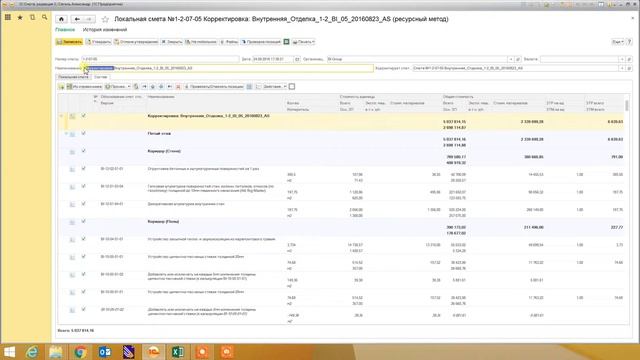Click the right-arrow indent icon in table toolbar

point(144,87)
